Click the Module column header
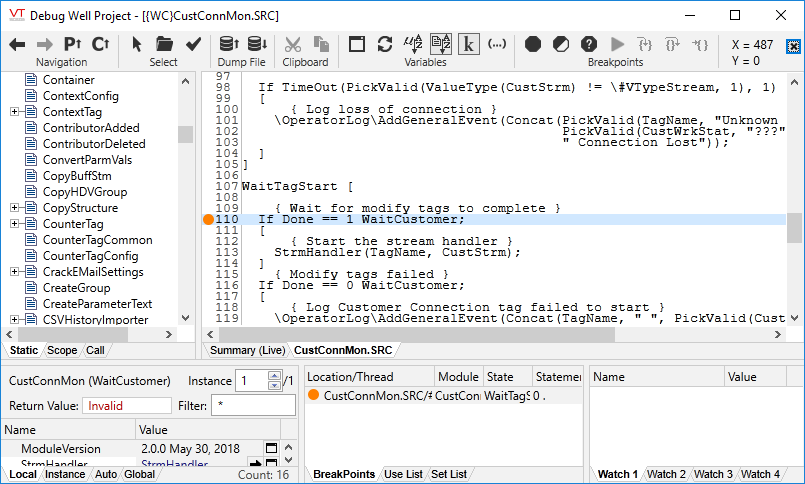Image resolution: width=805 pixels, height=484 pixels. point(458,377)
